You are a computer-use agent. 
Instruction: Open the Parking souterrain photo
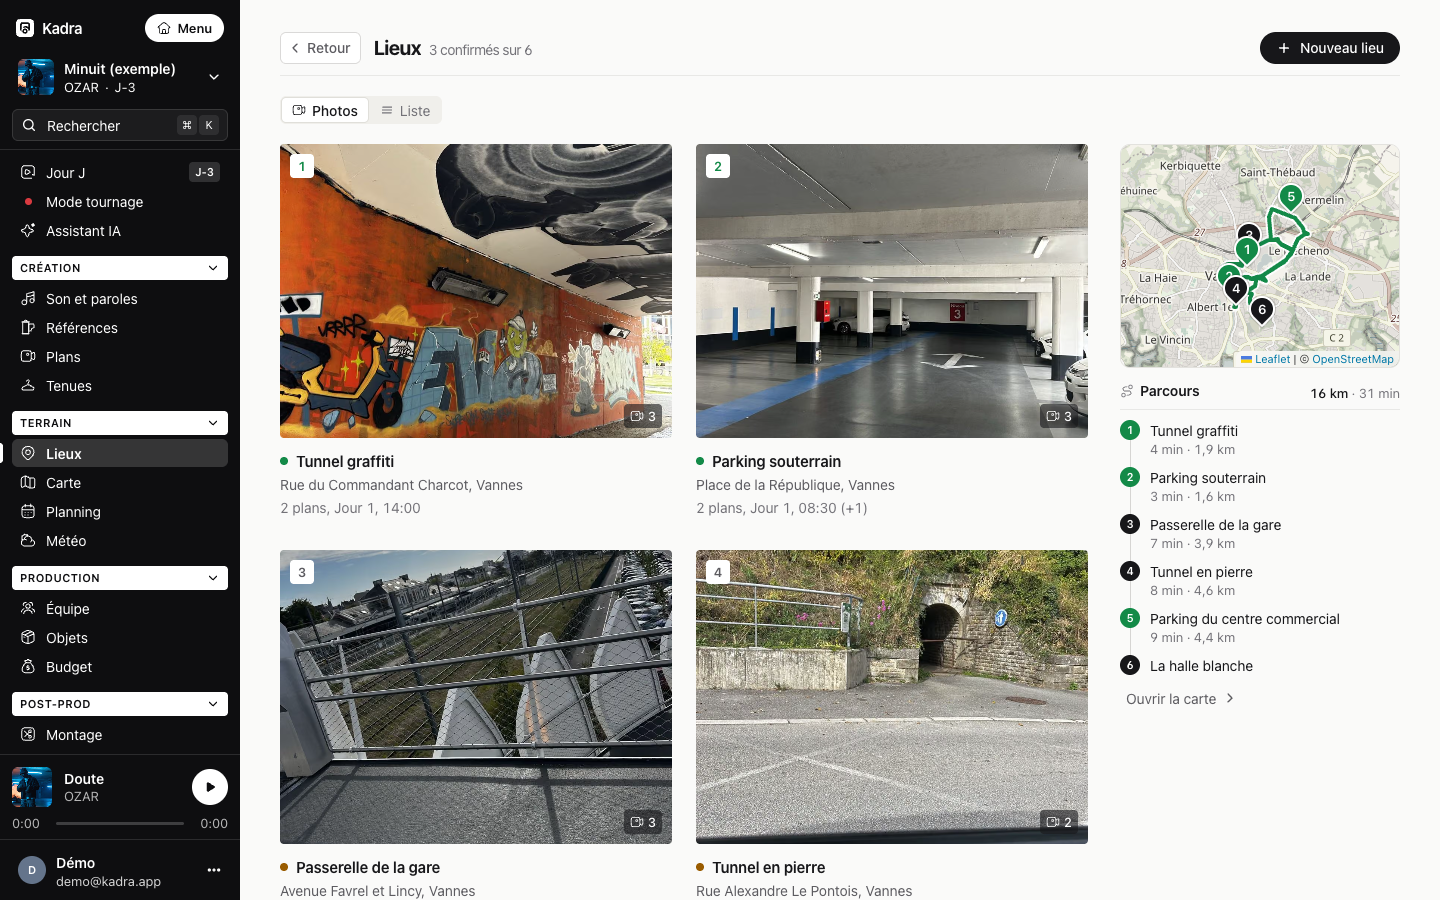(x=892, y=291)
